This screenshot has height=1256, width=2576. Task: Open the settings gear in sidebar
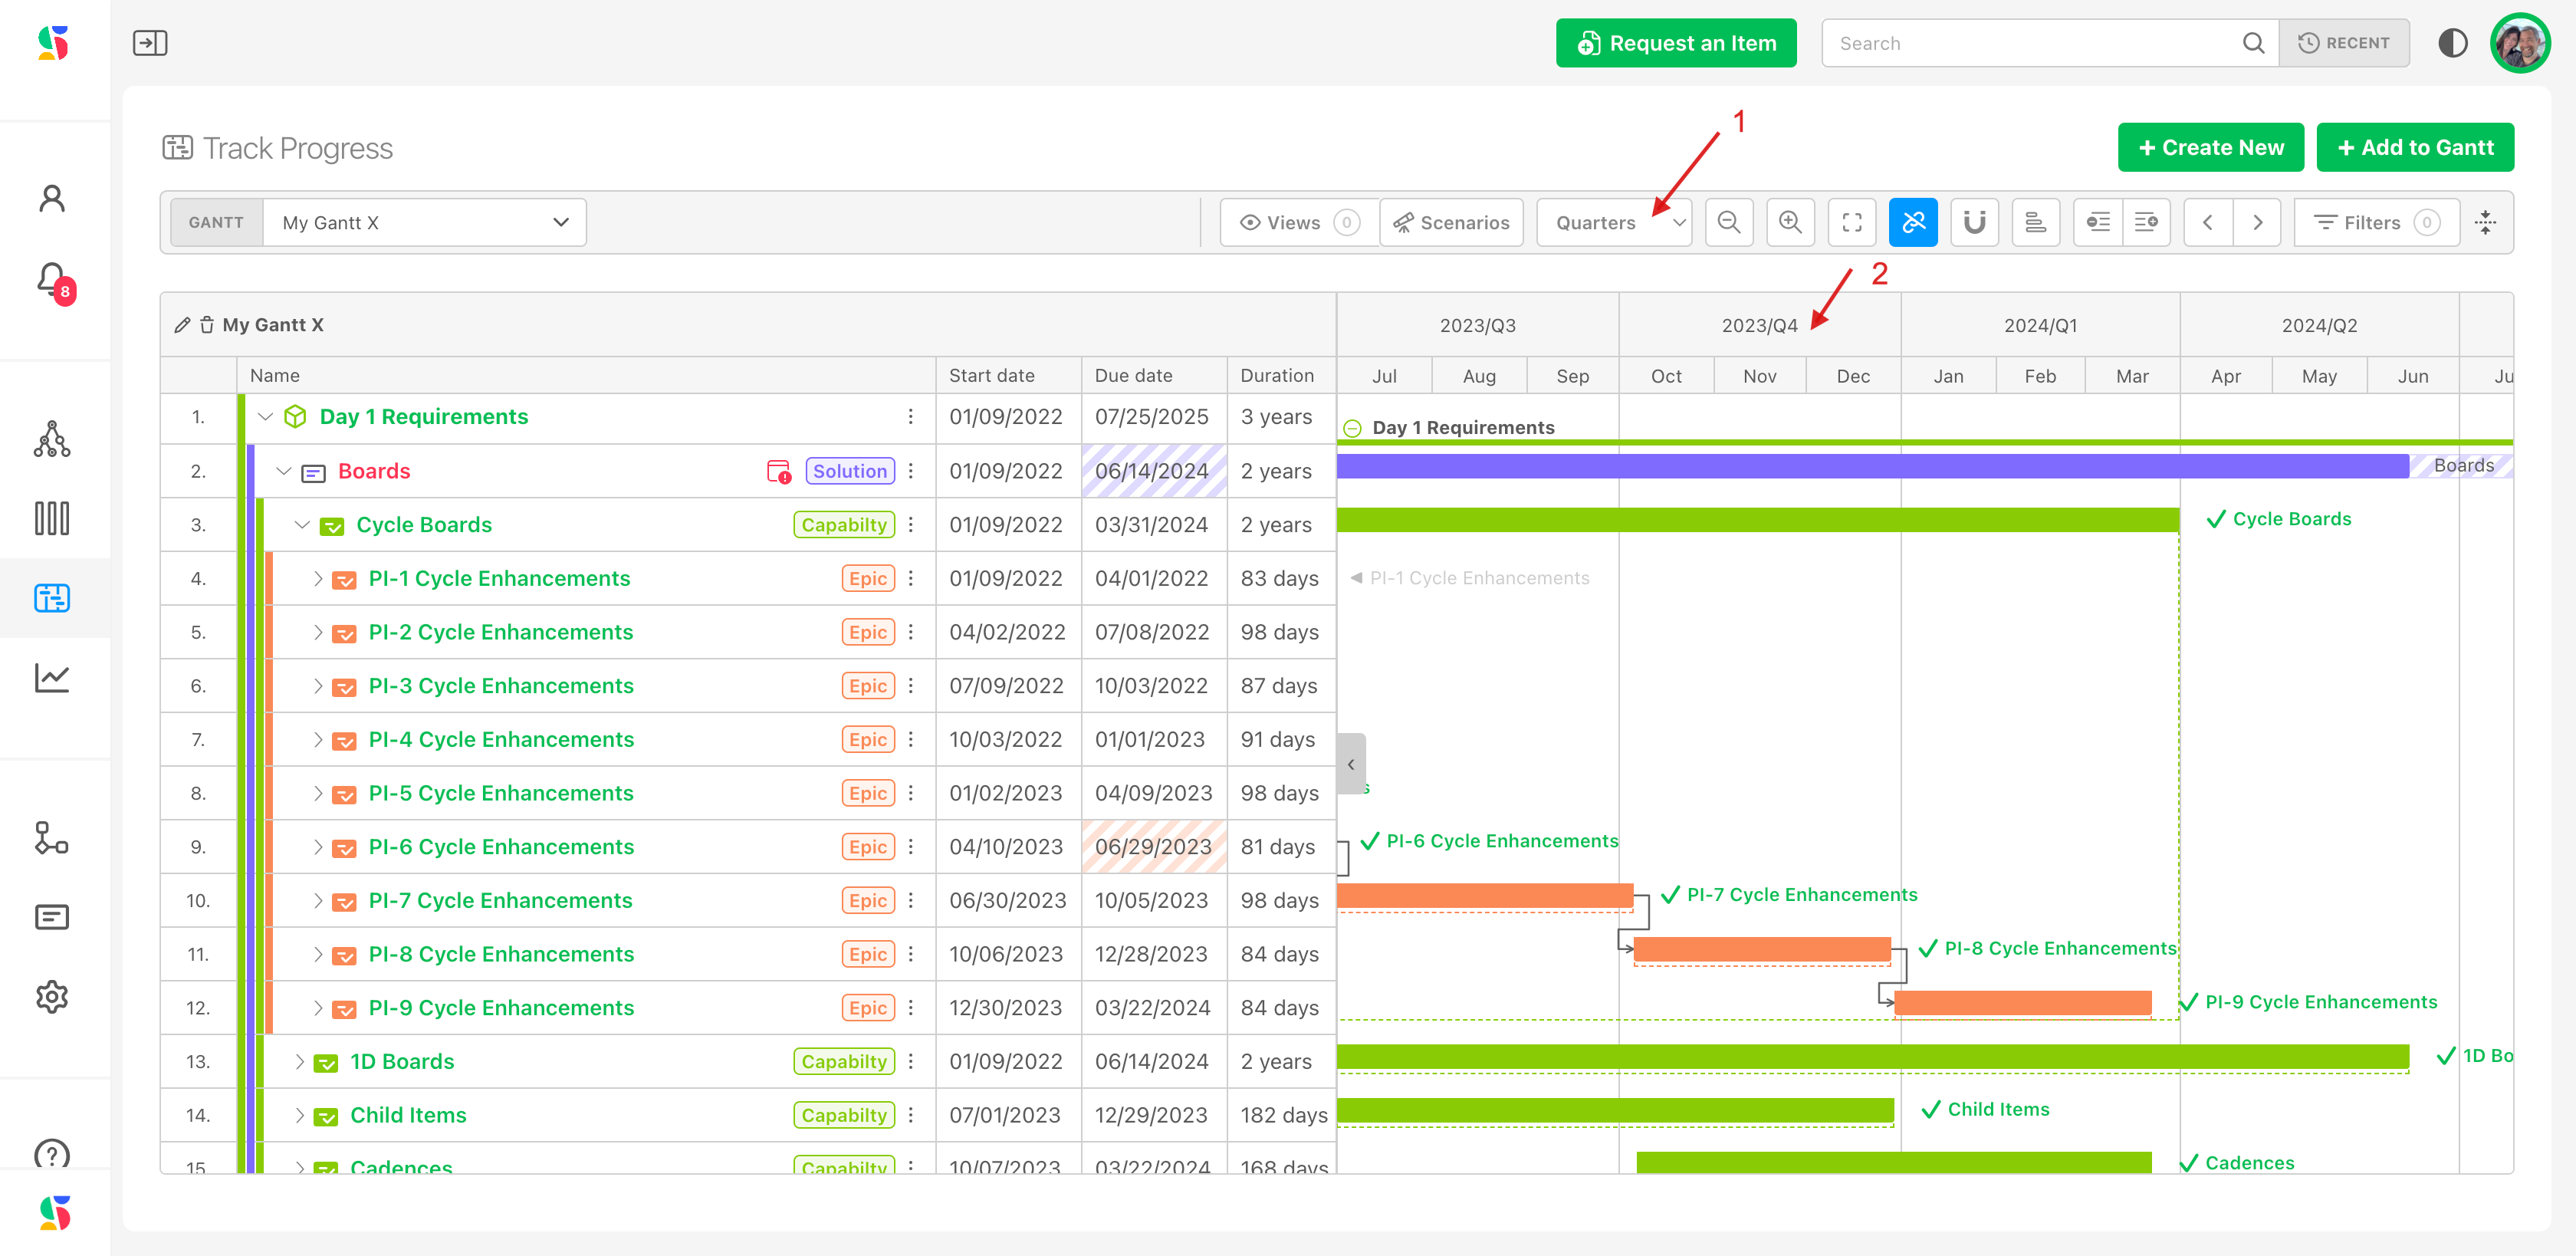(x=52, y=996)
